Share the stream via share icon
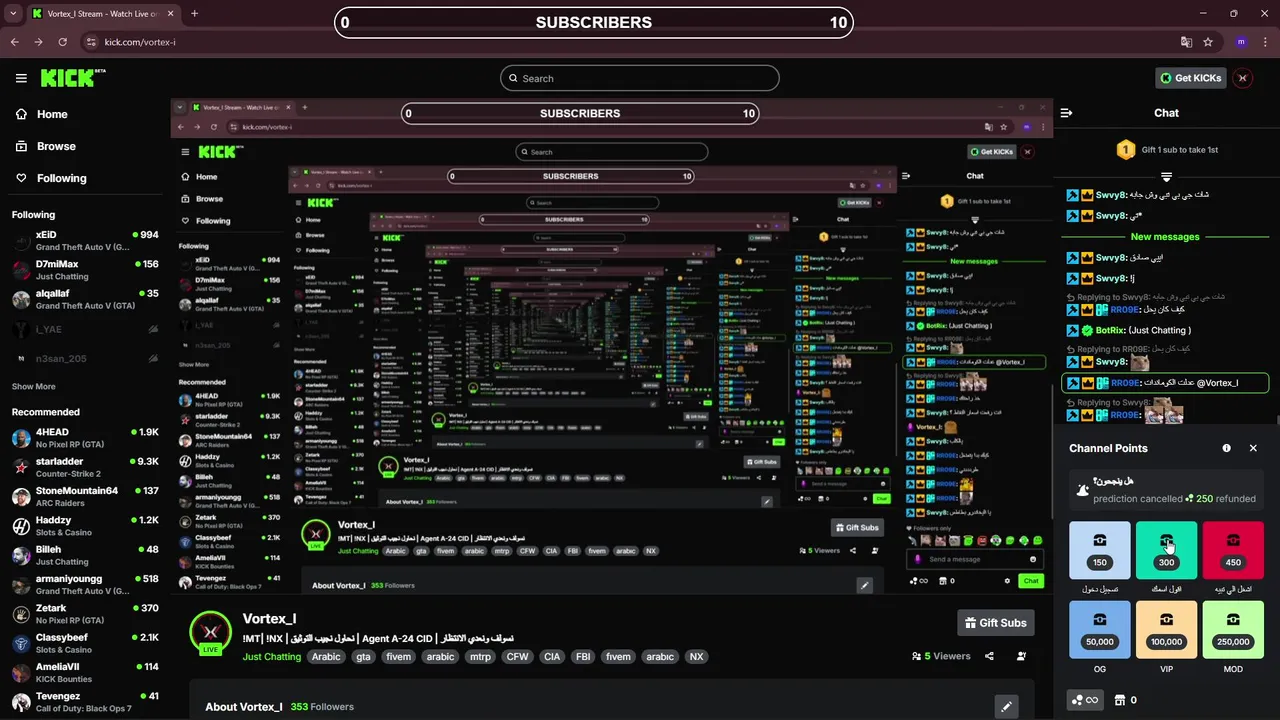The width and height of the screenshot is (1280, 720). point(989,656)
